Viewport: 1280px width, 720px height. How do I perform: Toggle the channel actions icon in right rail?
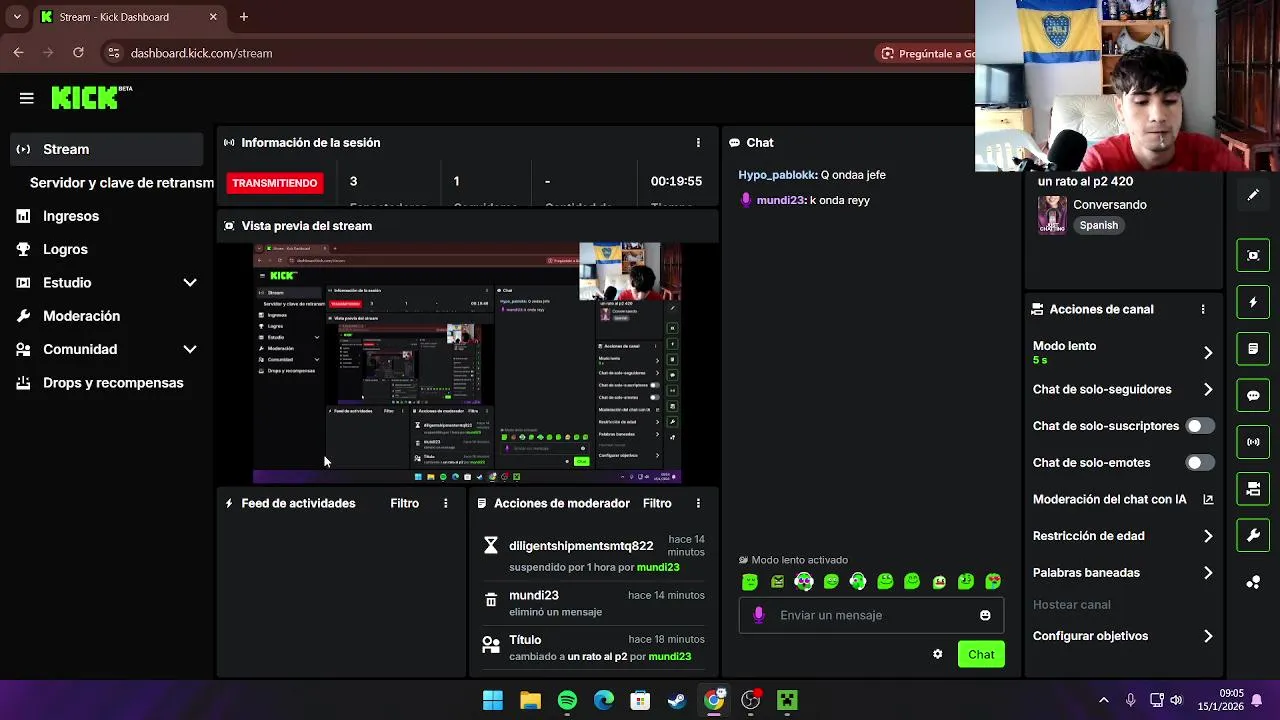1253,489
